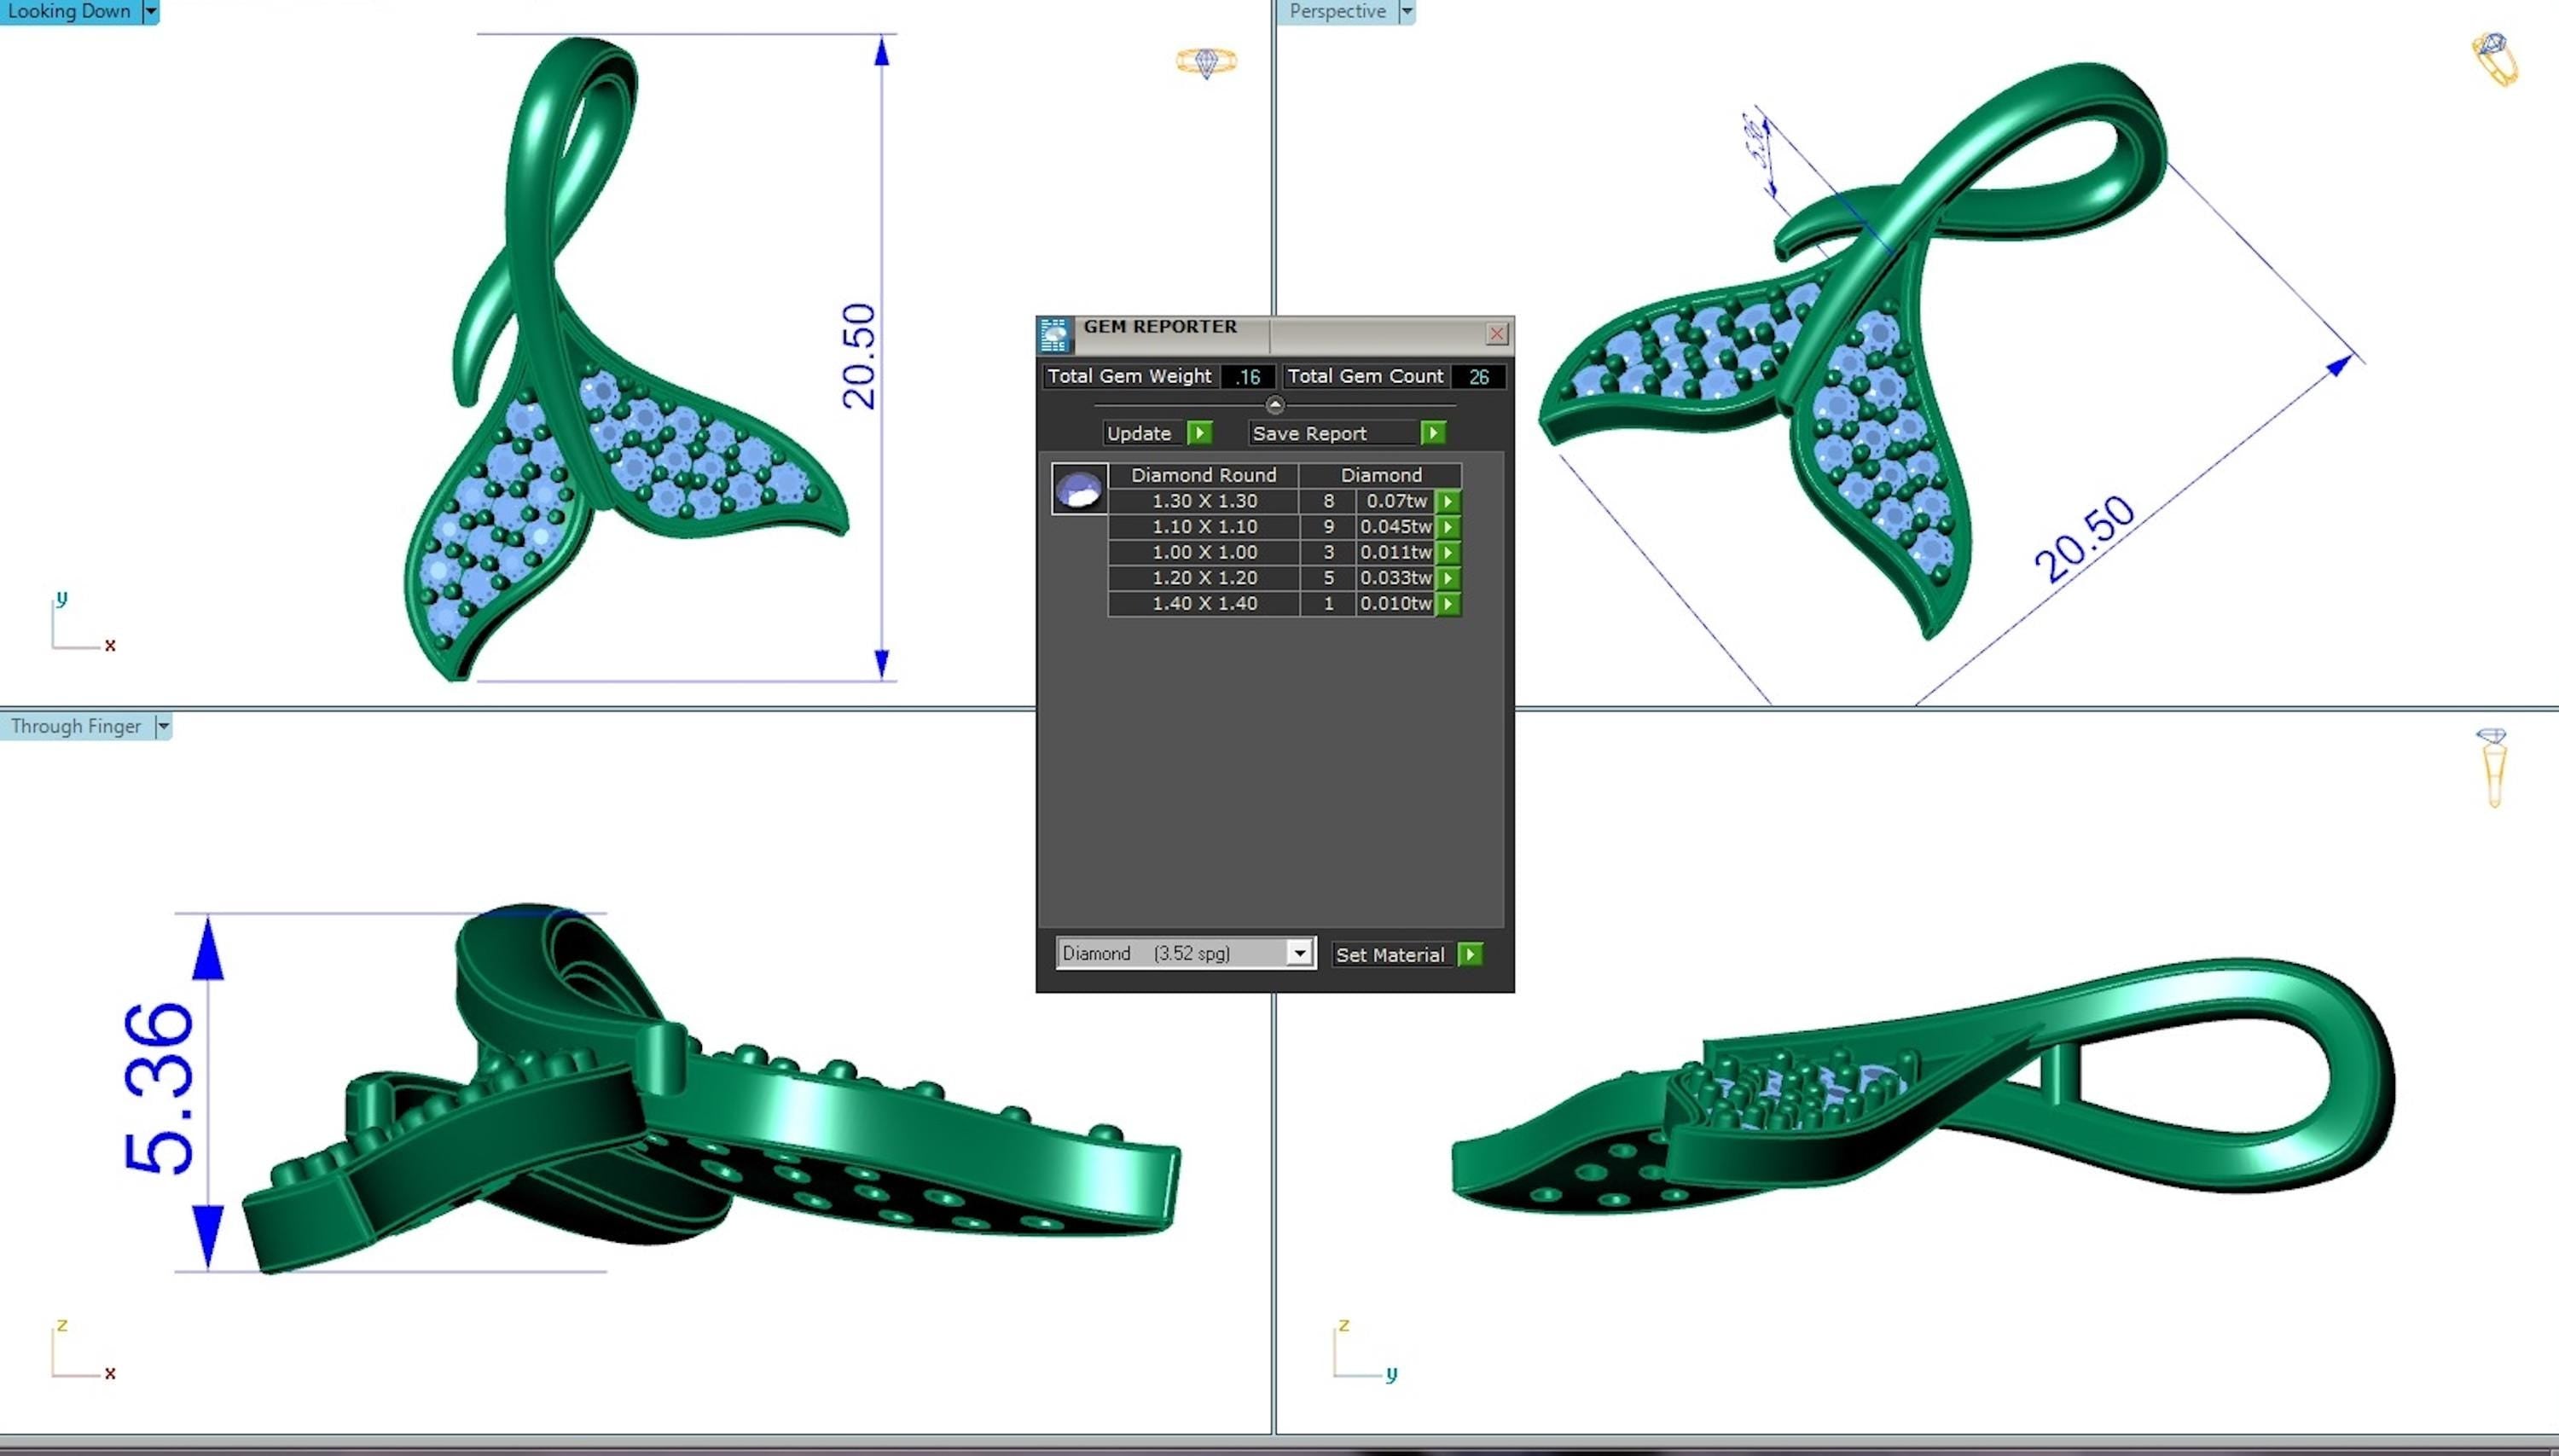Open the Diamond (3.52 spg) material dropdown

pos(1299,953)
